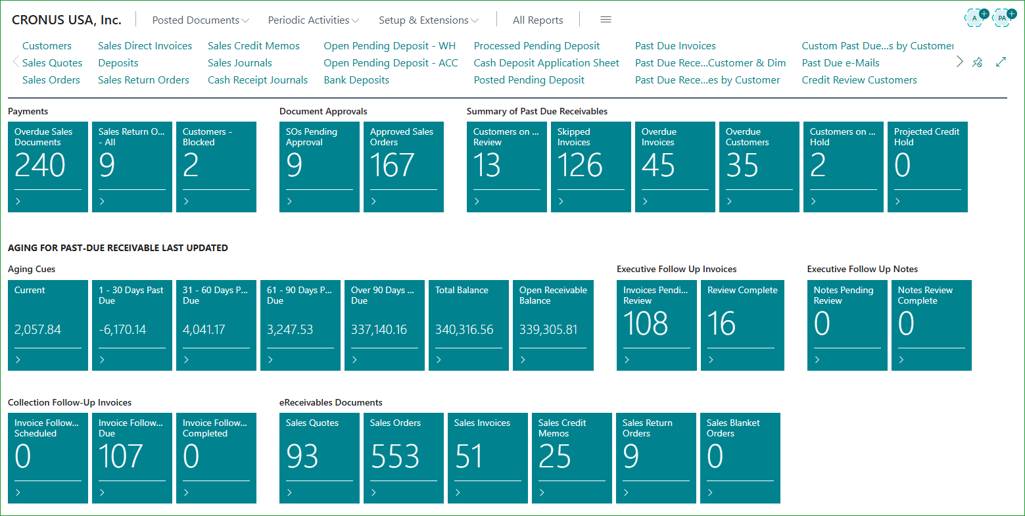Open the Approved Sales Orders tile
Screen dimensions: 1025x516
point(403,167)
